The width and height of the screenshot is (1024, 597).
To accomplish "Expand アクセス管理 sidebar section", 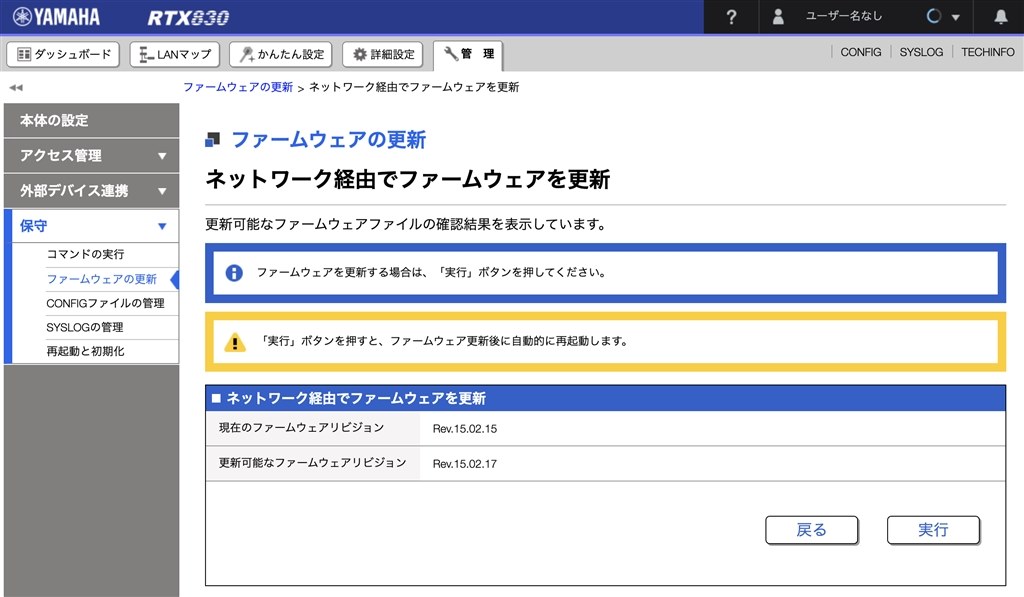I will coord(91,155).
